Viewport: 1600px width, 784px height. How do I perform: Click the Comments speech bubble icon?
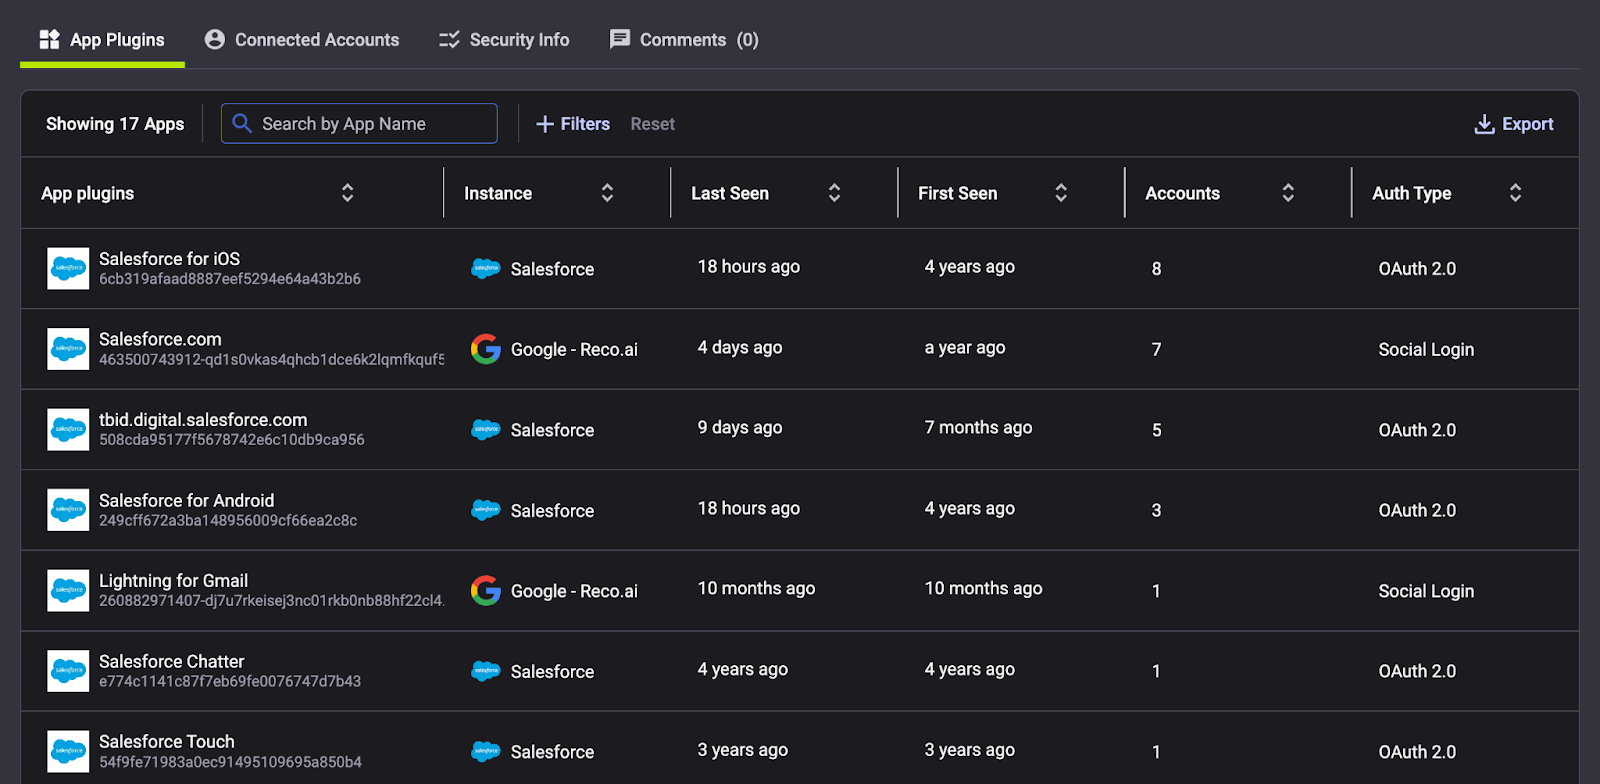pos(620,39)
